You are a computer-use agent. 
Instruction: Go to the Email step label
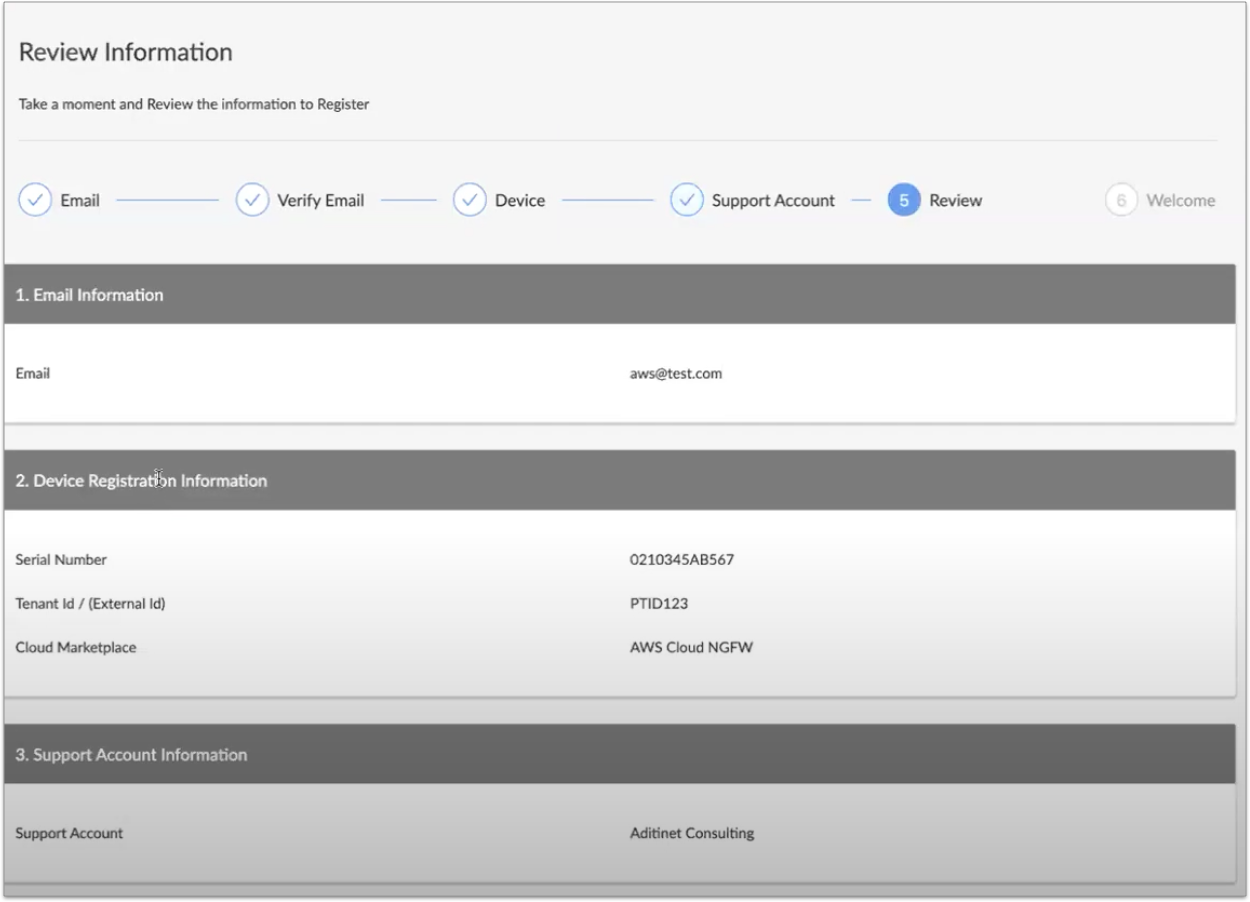coord(80,200)
